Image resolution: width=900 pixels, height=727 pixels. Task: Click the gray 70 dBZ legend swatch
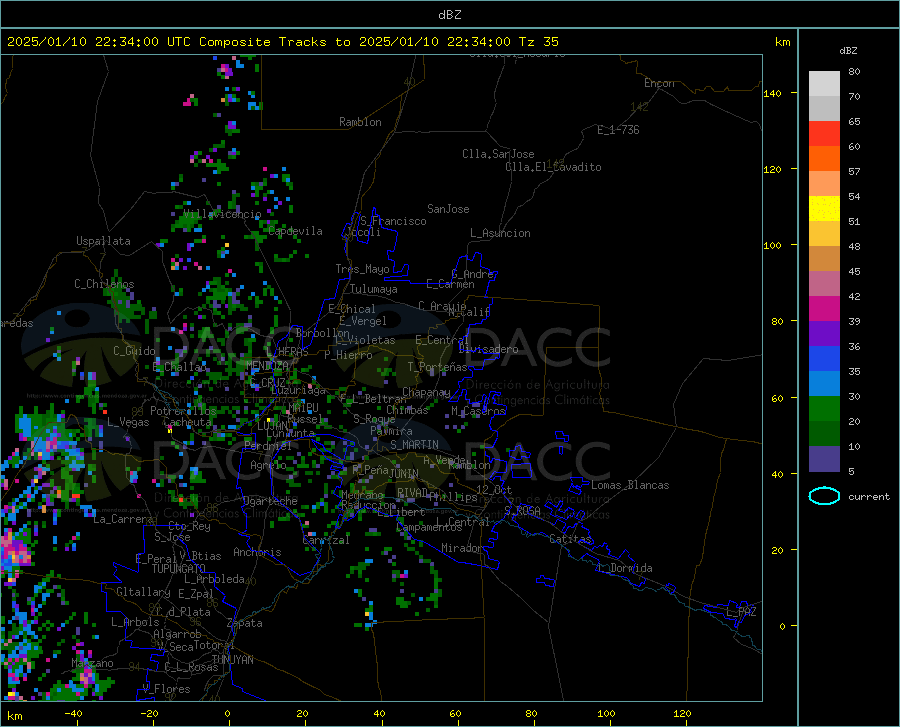click(824, 108)
